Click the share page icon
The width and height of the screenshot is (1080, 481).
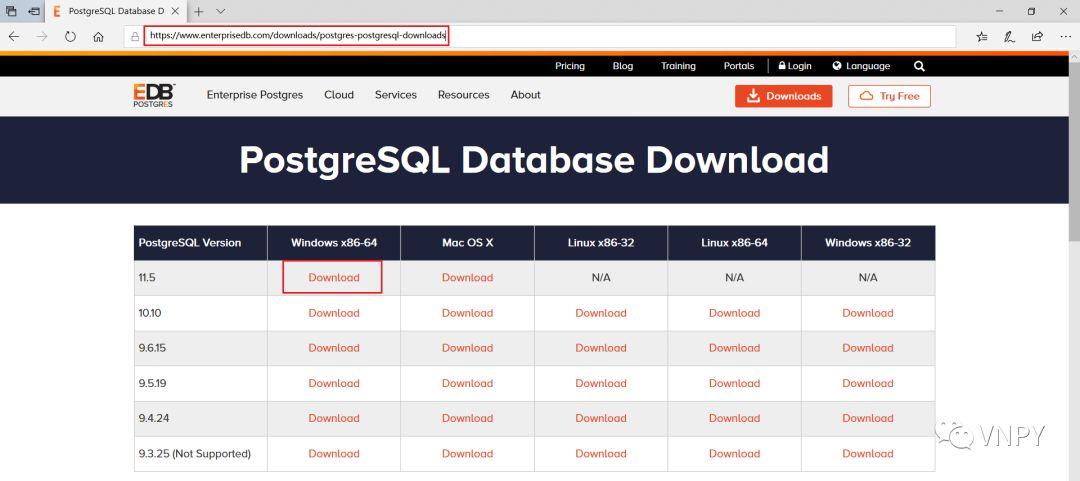[1037, 37]
